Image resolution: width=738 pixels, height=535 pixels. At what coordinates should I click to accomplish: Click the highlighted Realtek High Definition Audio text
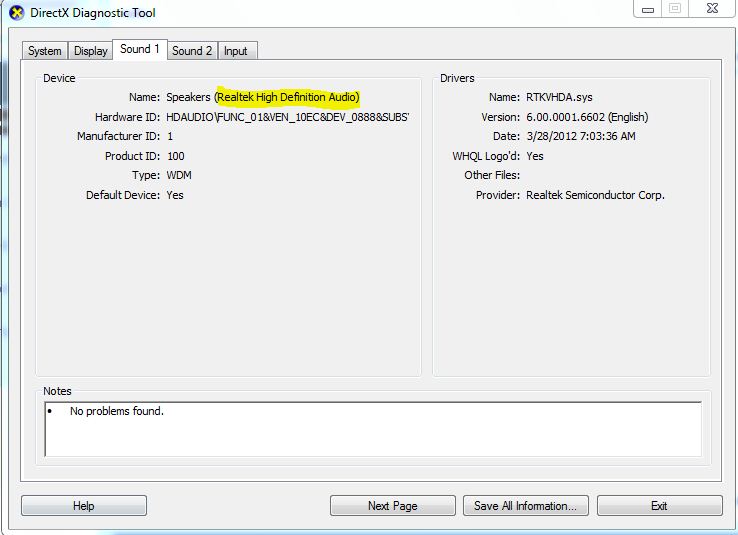pyautogui.click(x=287, y=97)
